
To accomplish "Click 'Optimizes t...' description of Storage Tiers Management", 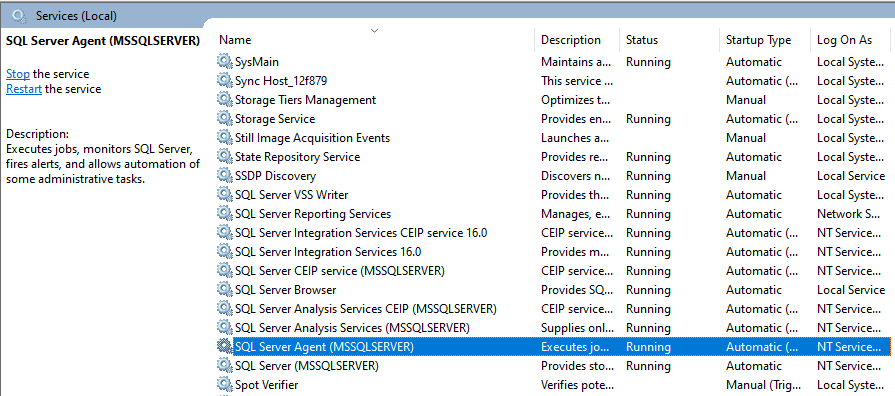I will click(575, 100).
